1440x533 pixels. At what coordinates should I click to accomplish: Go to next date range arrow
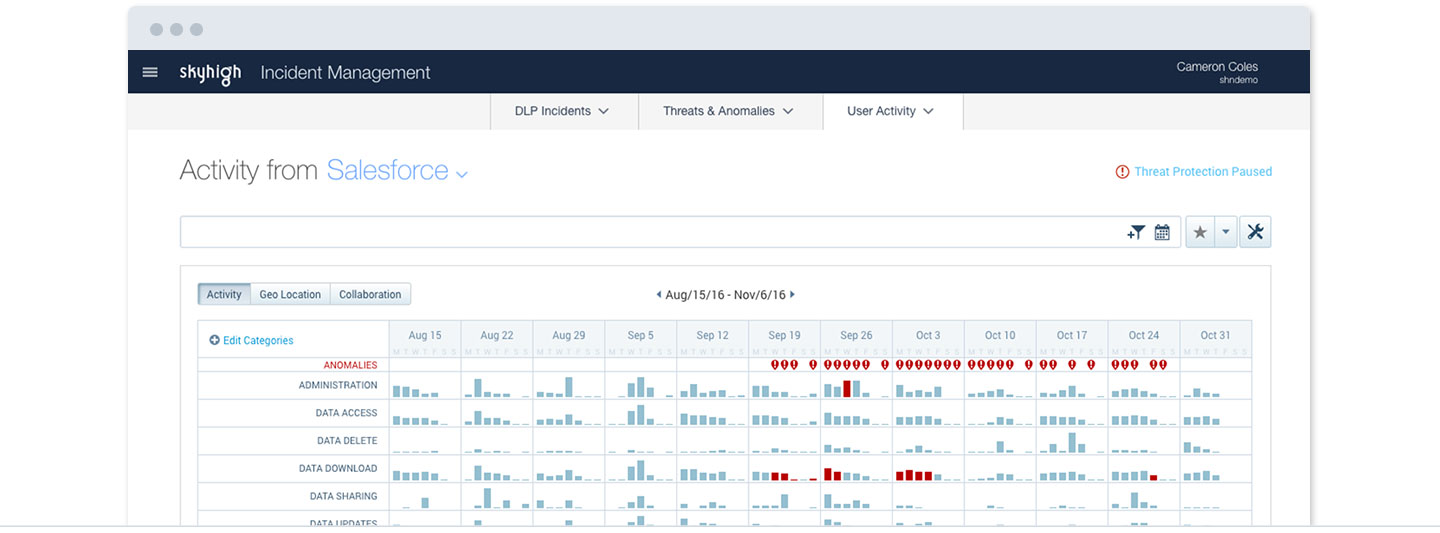point(793,295)
